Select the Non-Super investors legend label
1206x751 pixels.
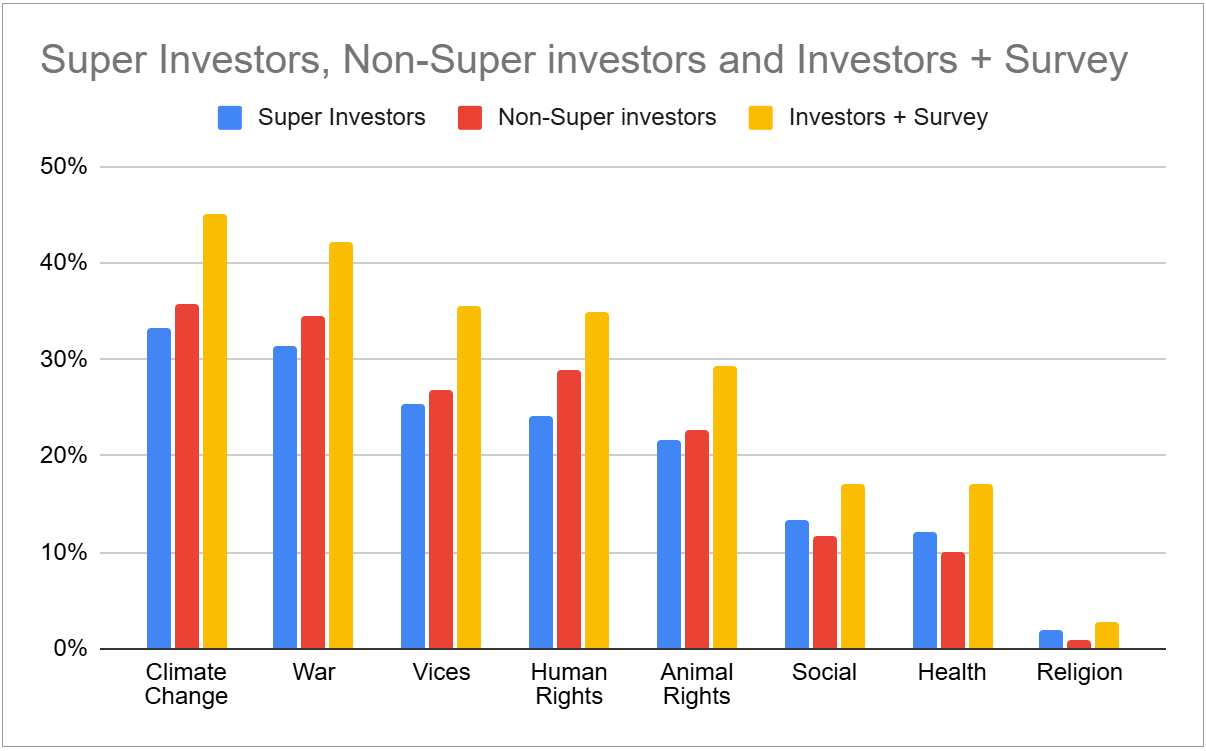point(607,117)
